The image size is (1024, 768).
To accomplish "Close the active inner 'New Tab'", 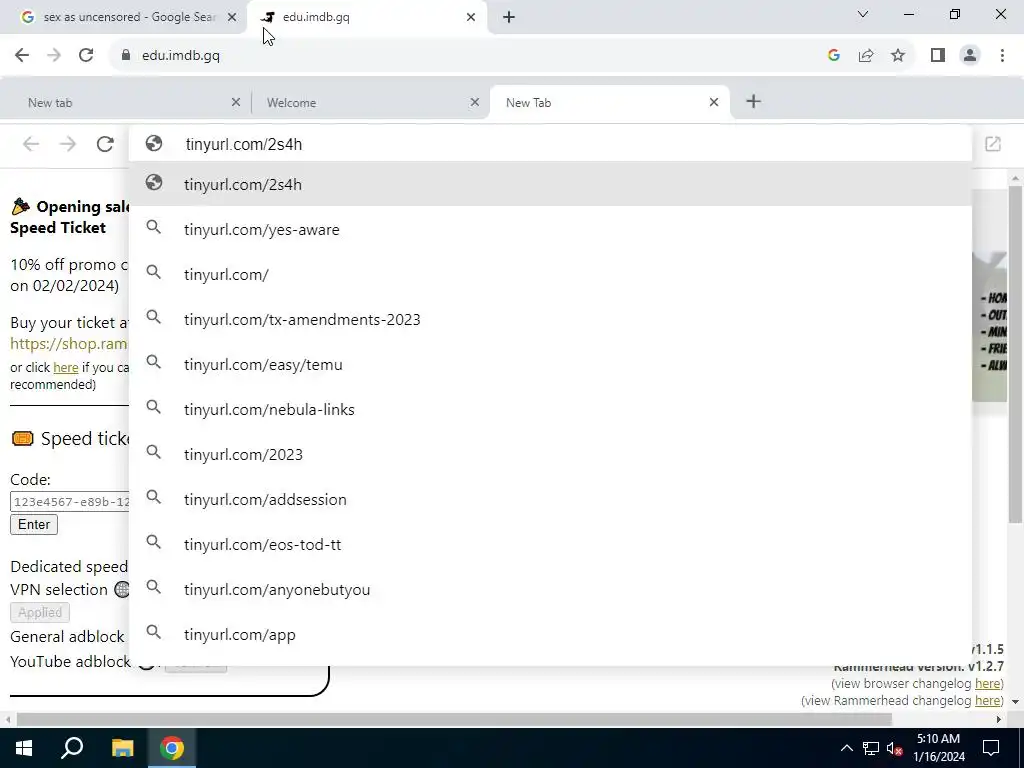I will click(714, 103).
